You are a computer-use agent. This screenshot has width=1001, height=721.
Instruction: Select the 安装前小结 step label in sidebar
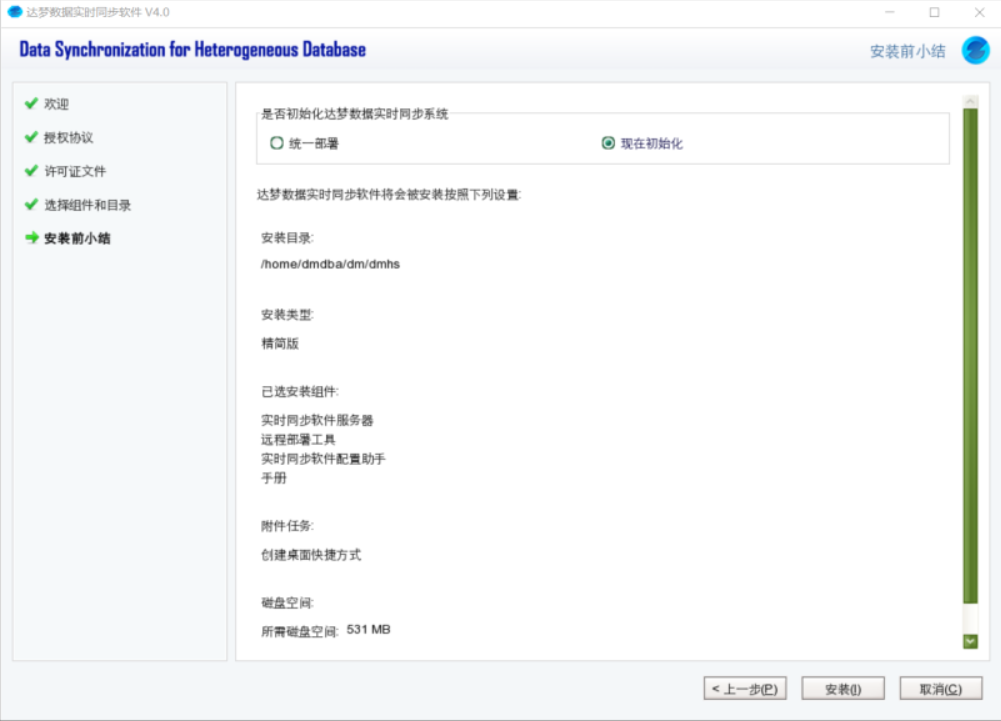pos(77,238)
